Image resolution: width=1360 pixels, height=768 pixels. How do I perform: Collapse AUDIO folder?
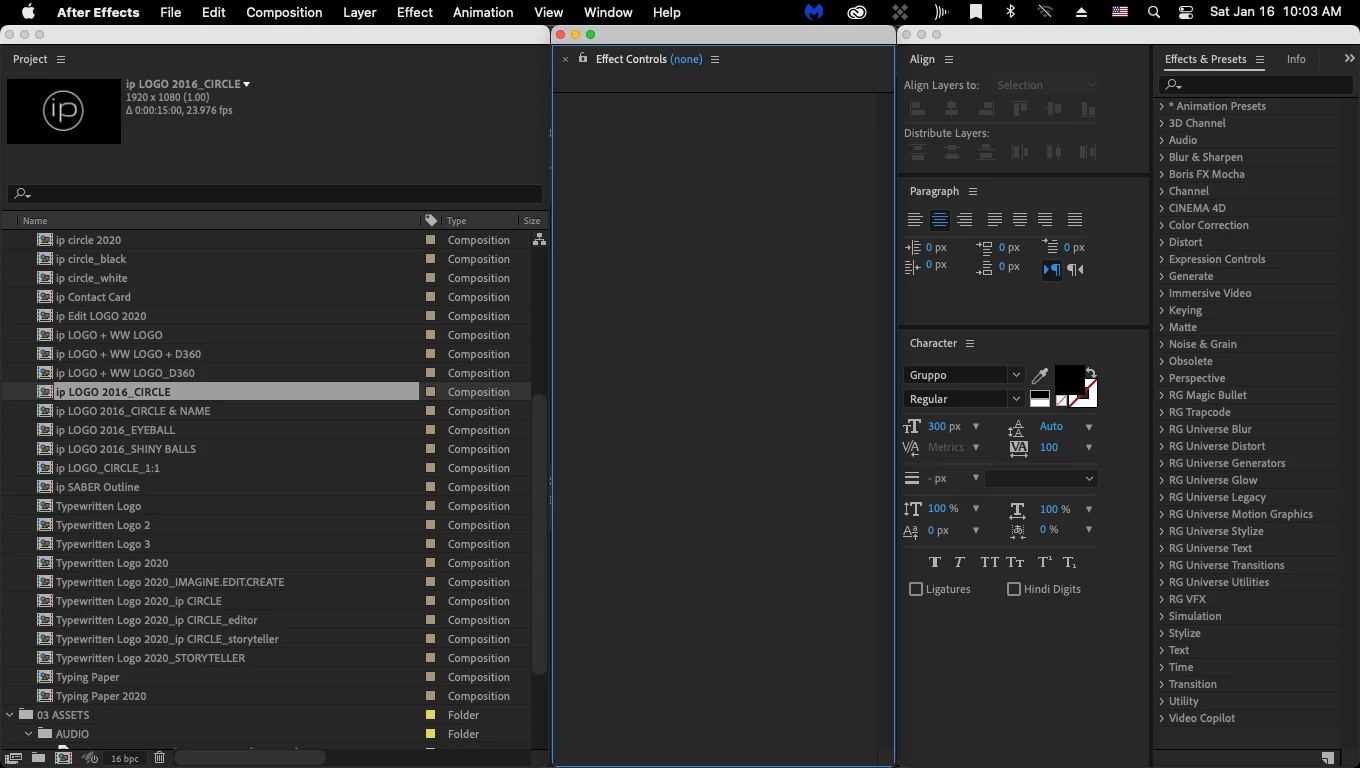(x=29, y=734)
